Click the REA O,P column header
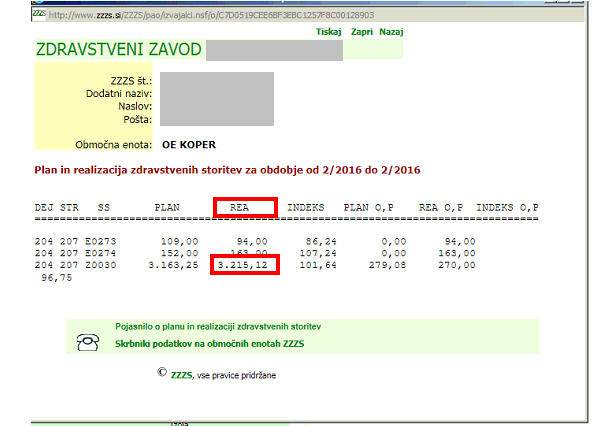 tap(441, 208)
